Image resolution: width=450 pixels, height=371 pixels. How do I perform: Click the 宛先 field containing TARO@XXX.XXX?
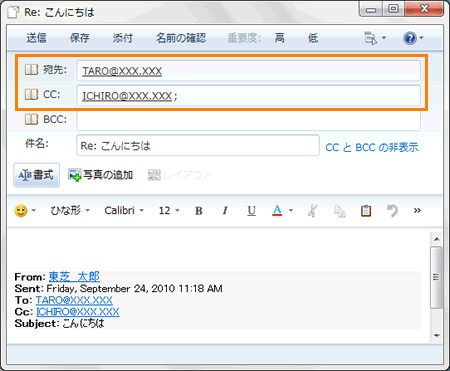coord(248,71)
